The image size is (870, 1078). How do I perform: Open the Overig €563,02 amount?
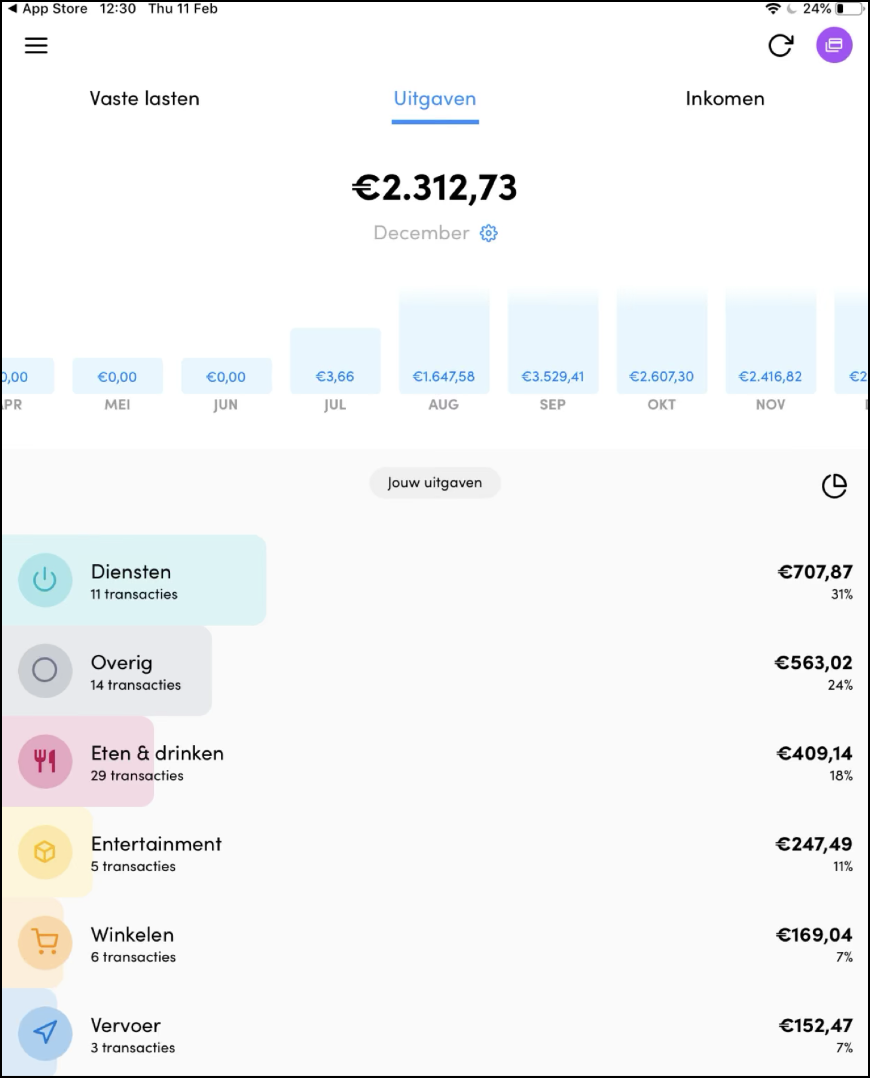click(x=814, y=663)
